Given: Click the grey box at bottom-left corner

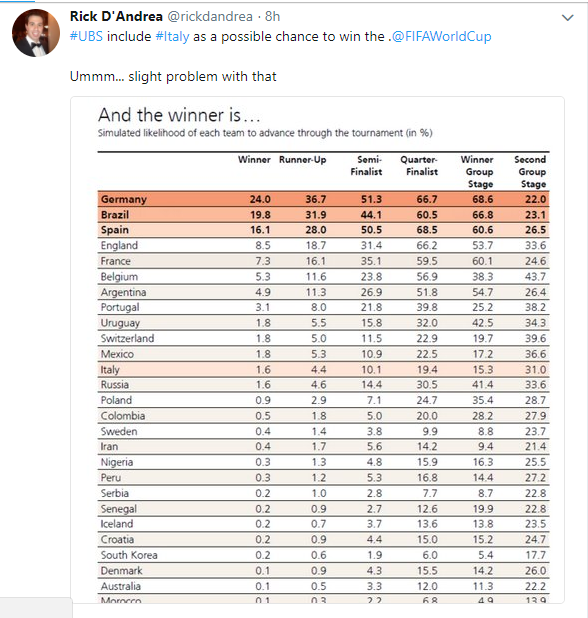Looking at the screenshot, I should tap(36, 607).
